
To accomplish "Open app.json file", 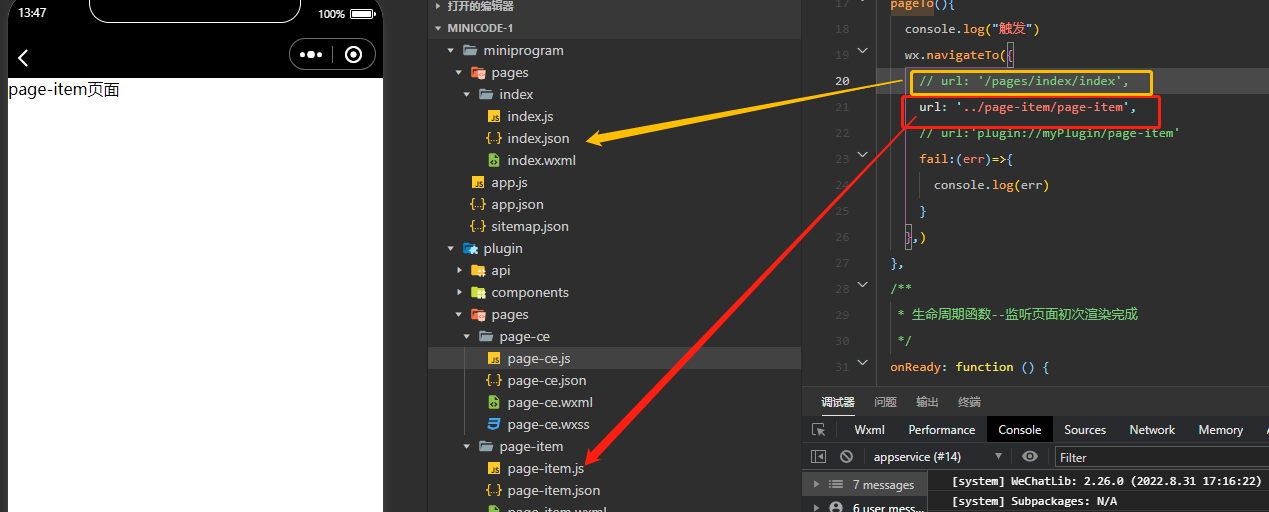I will (x=517, y=204).
